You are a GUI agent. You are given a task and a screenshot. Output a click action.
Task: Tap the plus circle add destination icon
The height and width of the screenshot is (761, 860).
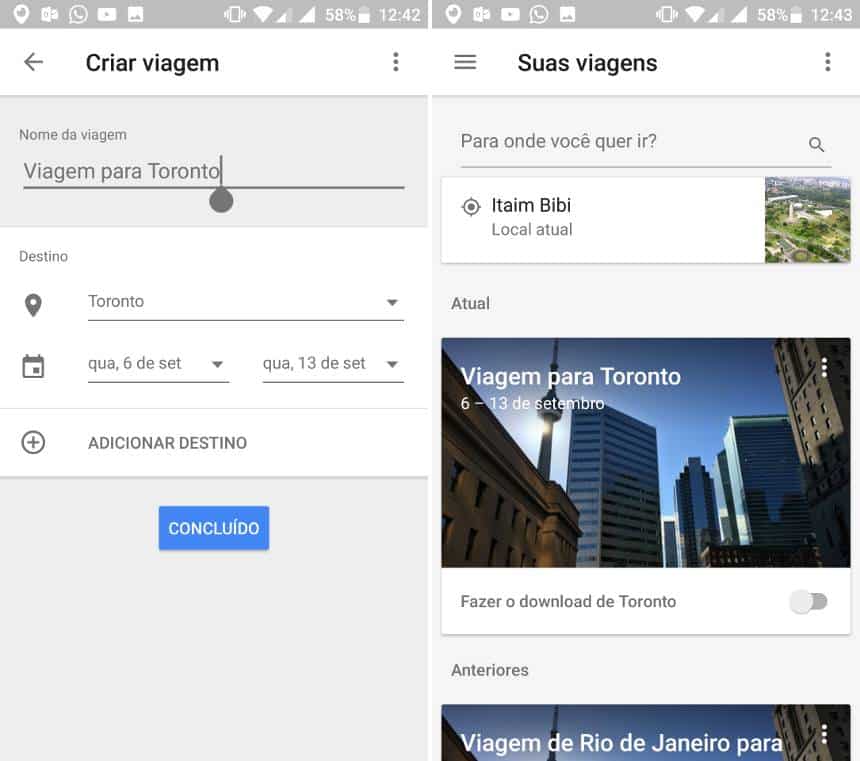pos(33,442)
